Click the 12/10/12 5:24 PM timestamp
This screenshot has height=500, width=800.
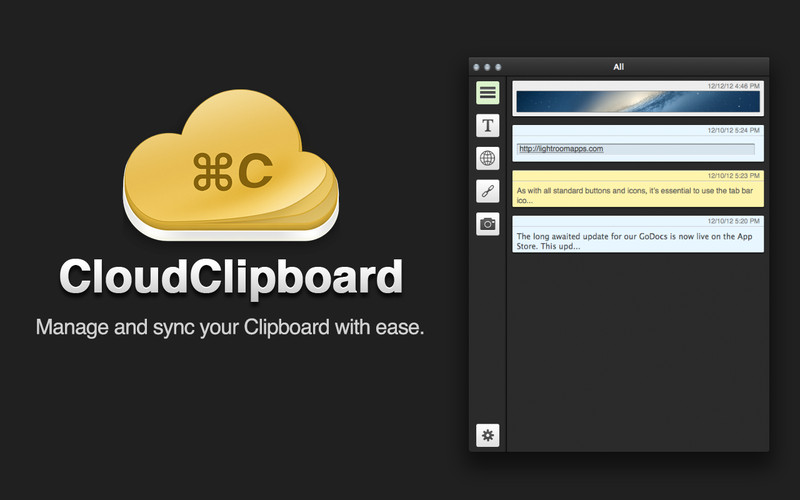pos(733,130)
